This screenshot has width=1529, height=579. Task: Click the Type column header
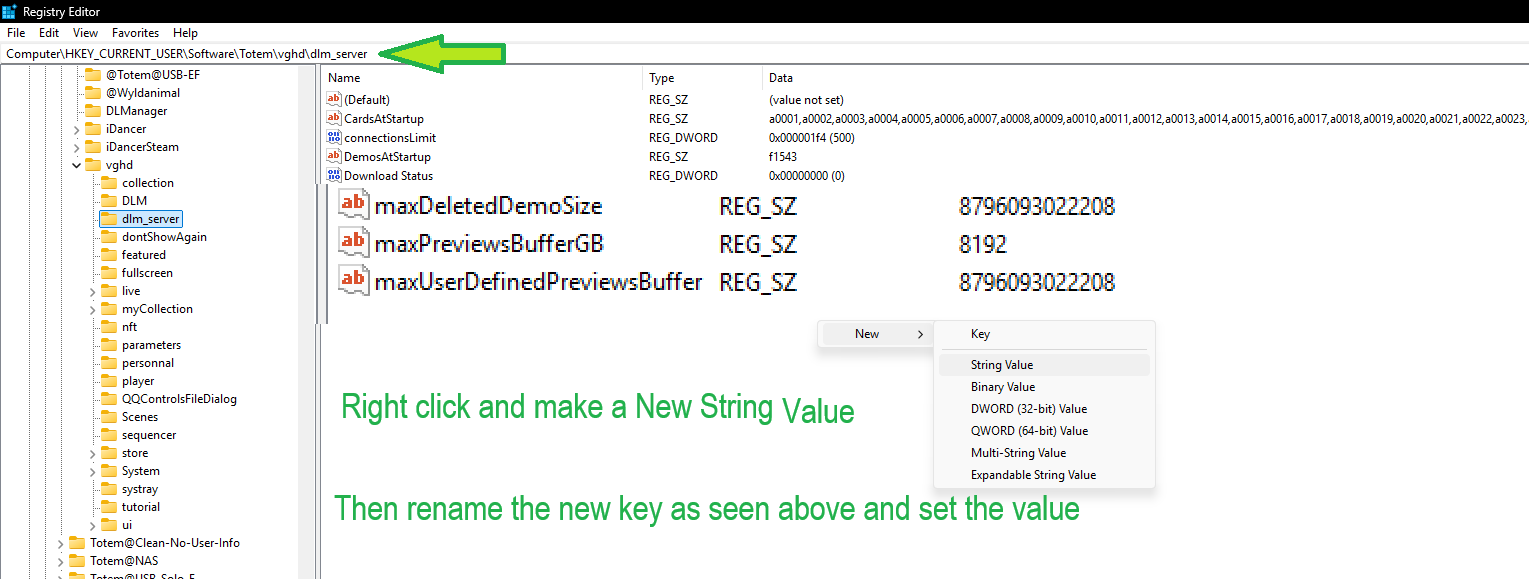[x=662, y=78]
